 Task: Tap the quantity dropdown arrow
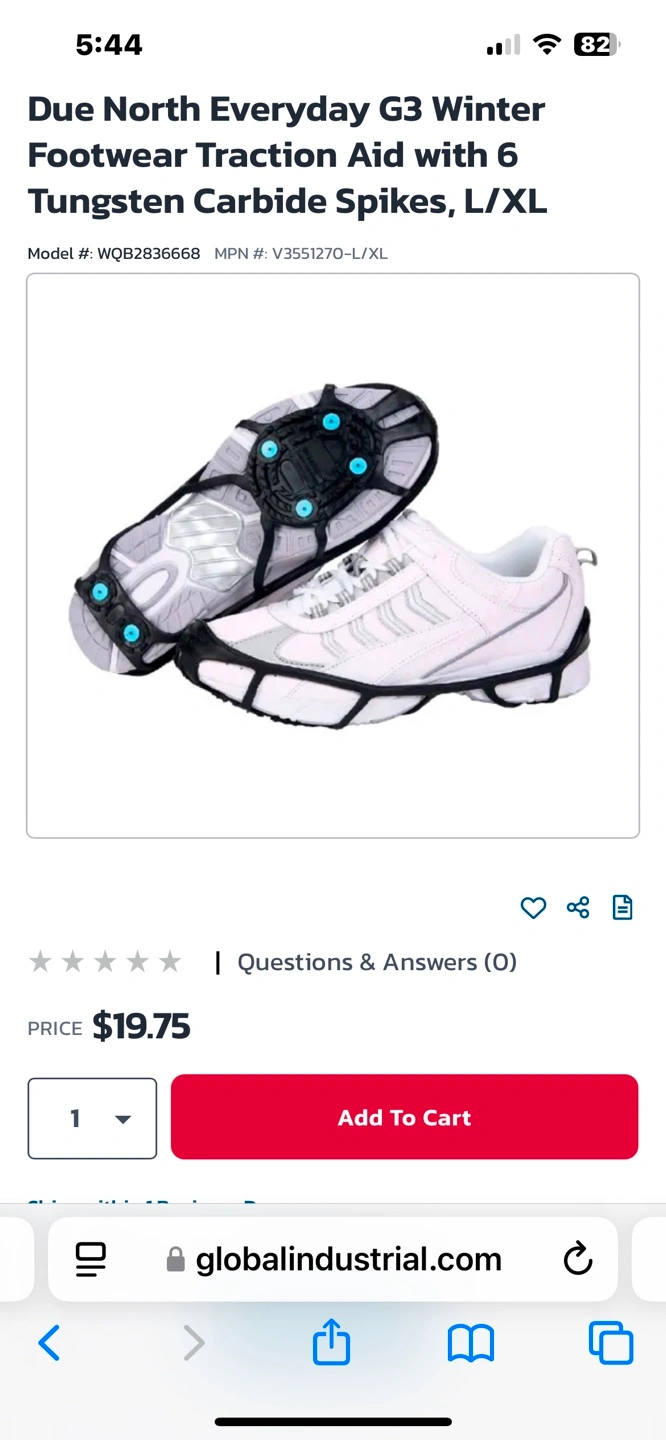click(123, 1119)
